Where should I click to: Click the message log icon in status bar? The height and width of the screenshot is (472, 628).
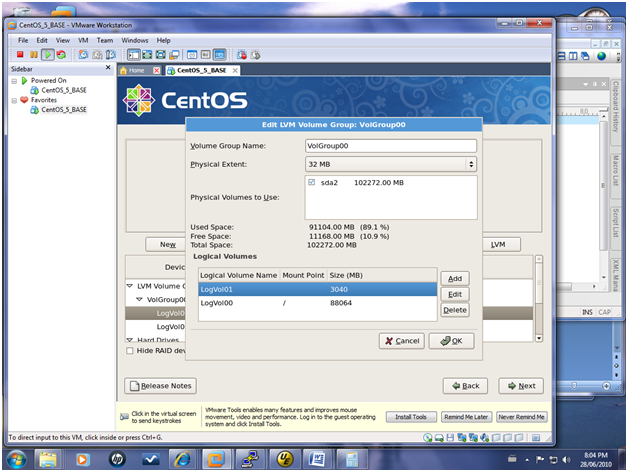click(536, 438)
